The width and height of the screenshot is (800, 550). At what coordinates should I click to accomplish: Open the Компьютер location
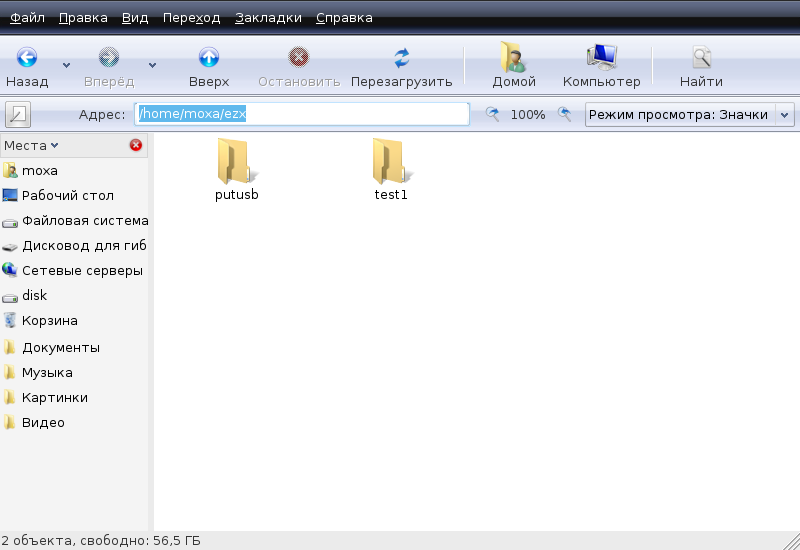tap(602, 66)
